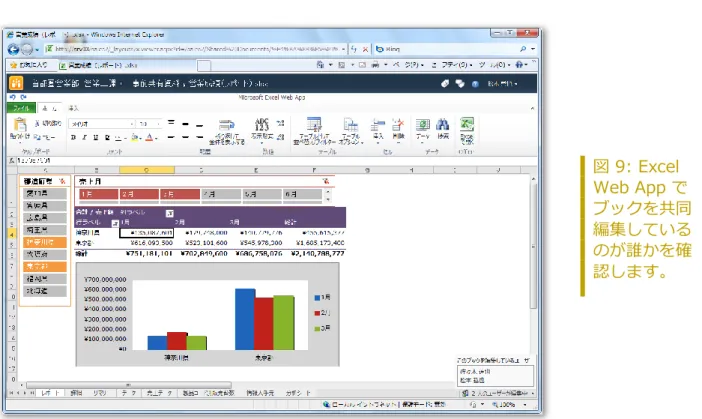
Task: Open the font name dropdown
Action: click(x=132, y=124)
